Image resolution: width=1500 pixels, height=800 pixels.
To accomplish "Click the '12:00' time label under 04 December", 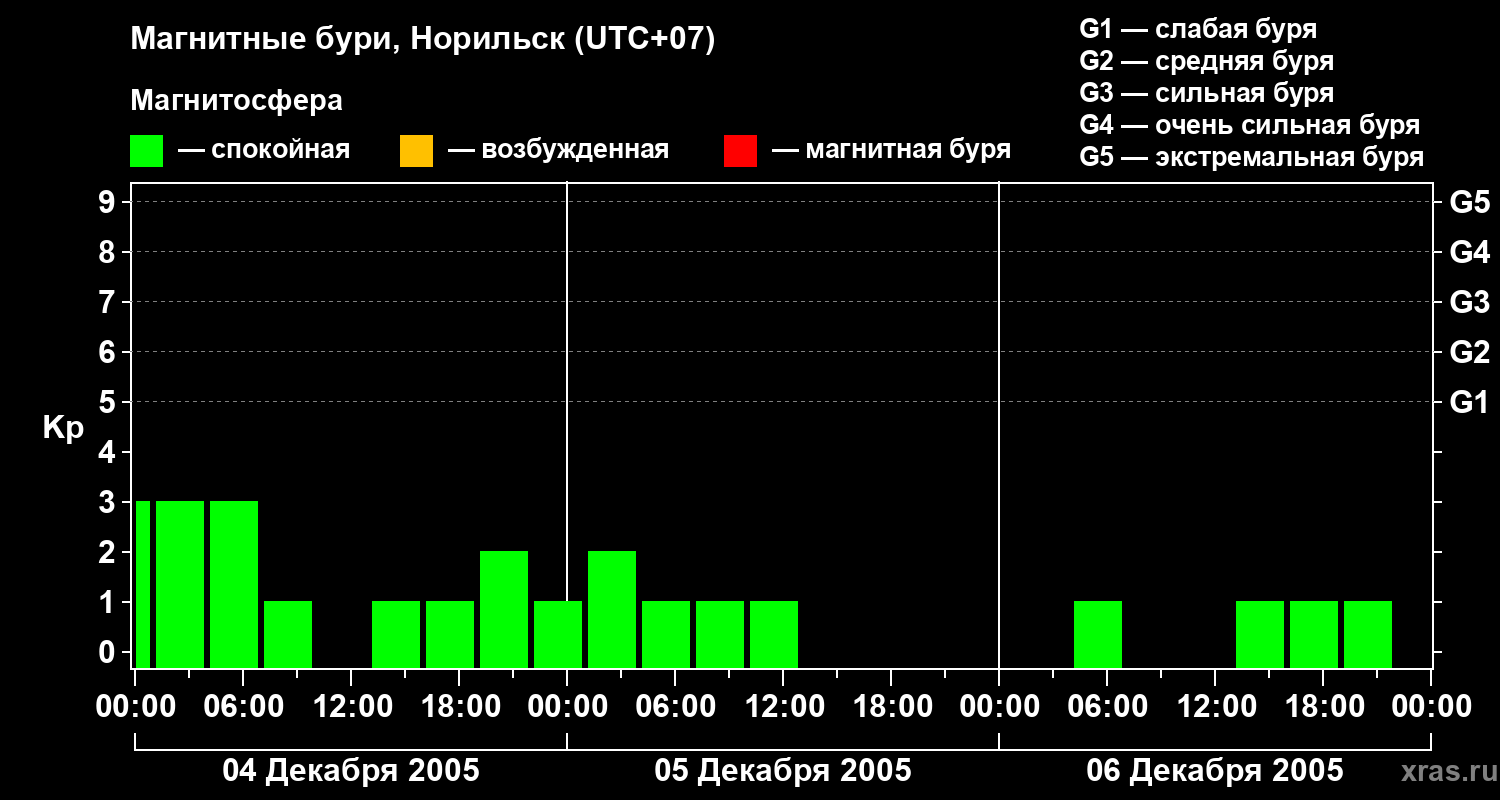I will pyautogui.click(x=351, y=707).
